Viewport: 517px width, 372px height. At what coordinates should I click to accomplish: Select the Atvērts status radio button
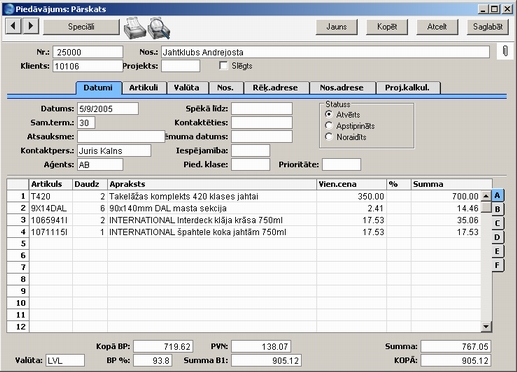click(329, 114)
